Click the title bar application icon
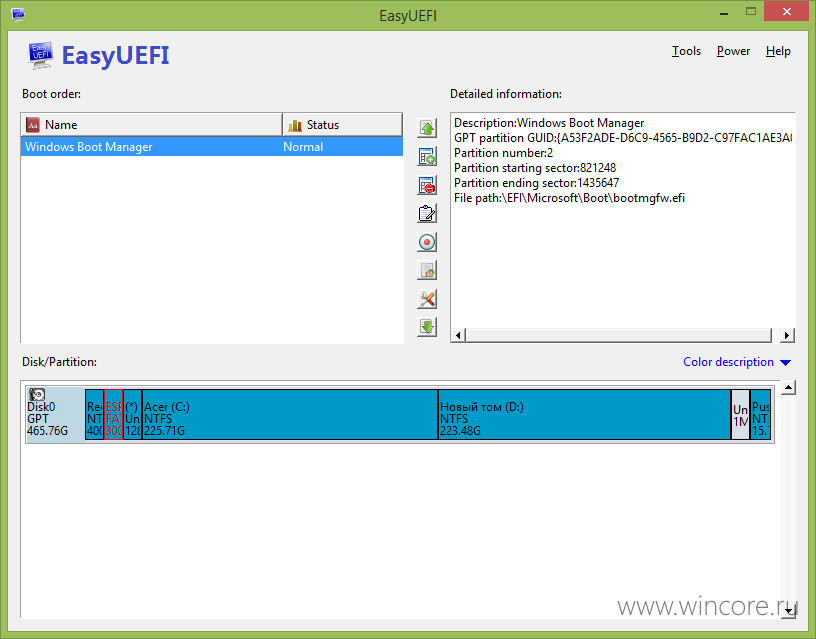 [18, 14]
